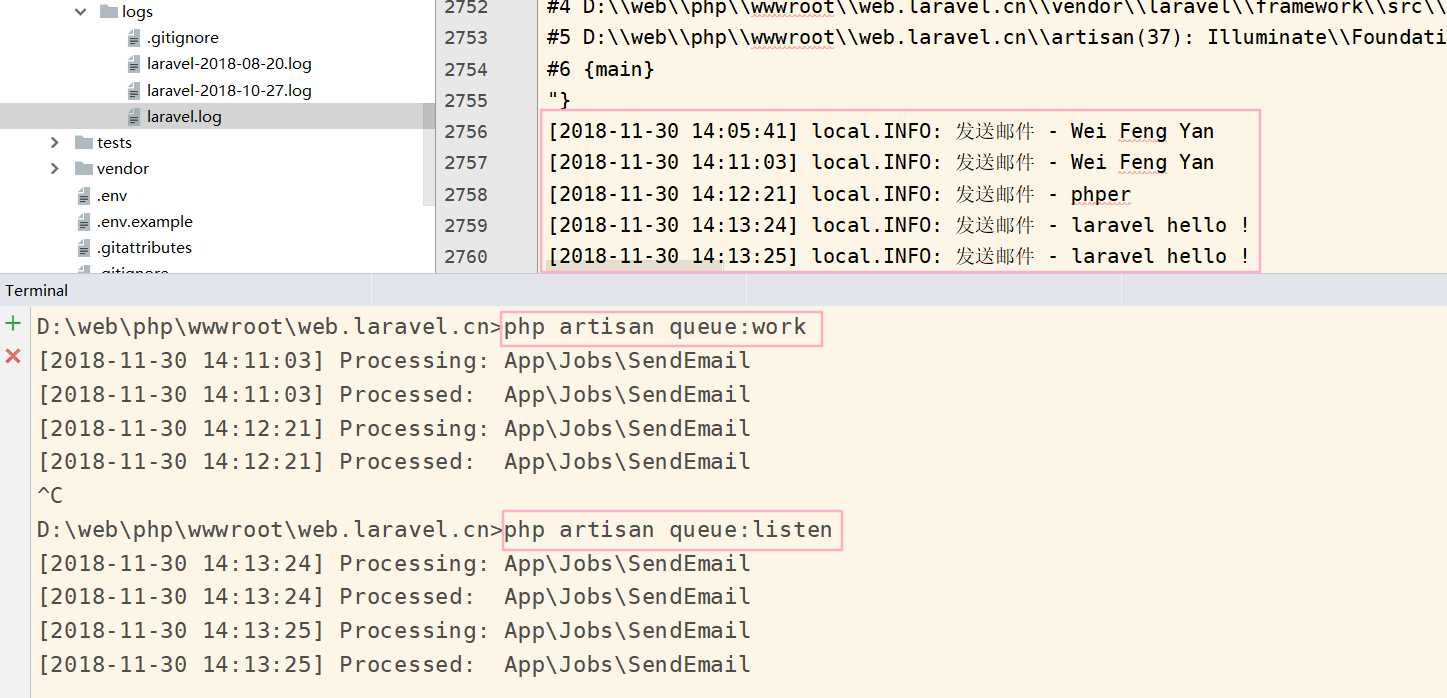Click the Terminal panel title
The image size is (1447, 698).
37,291
